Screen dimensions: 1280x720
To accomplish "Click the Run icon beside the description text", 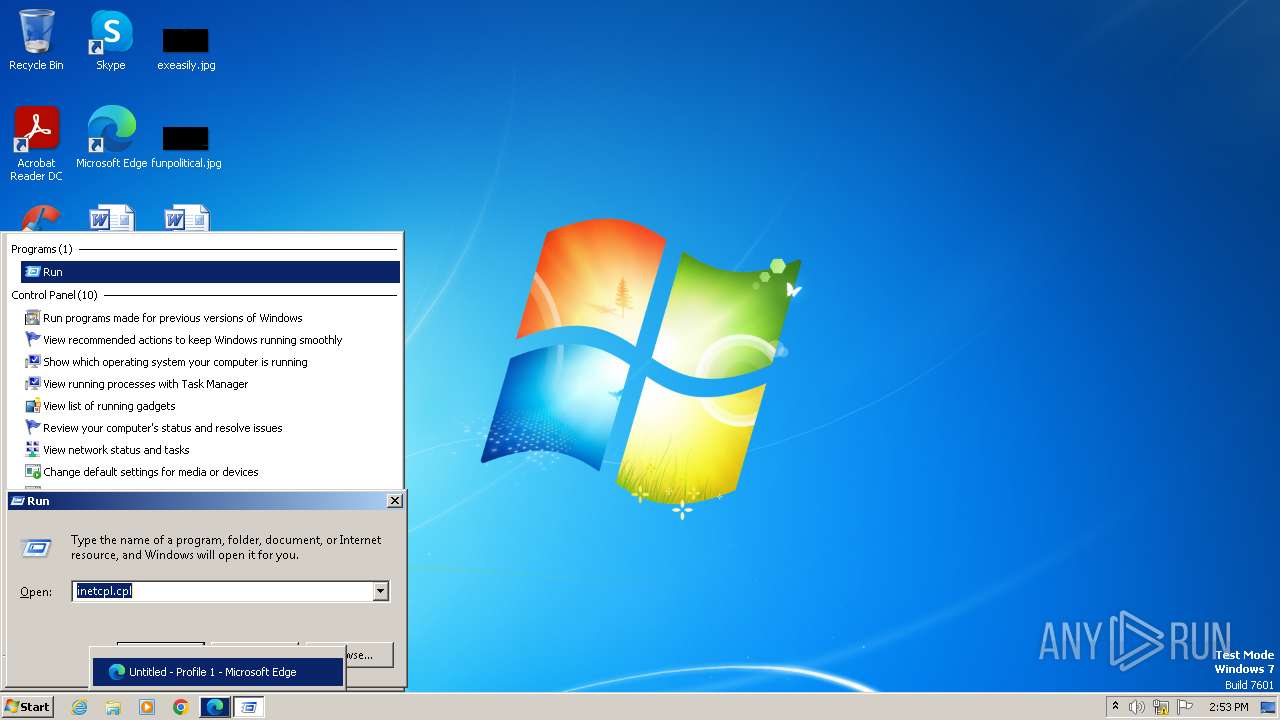I will coord(36,547).
